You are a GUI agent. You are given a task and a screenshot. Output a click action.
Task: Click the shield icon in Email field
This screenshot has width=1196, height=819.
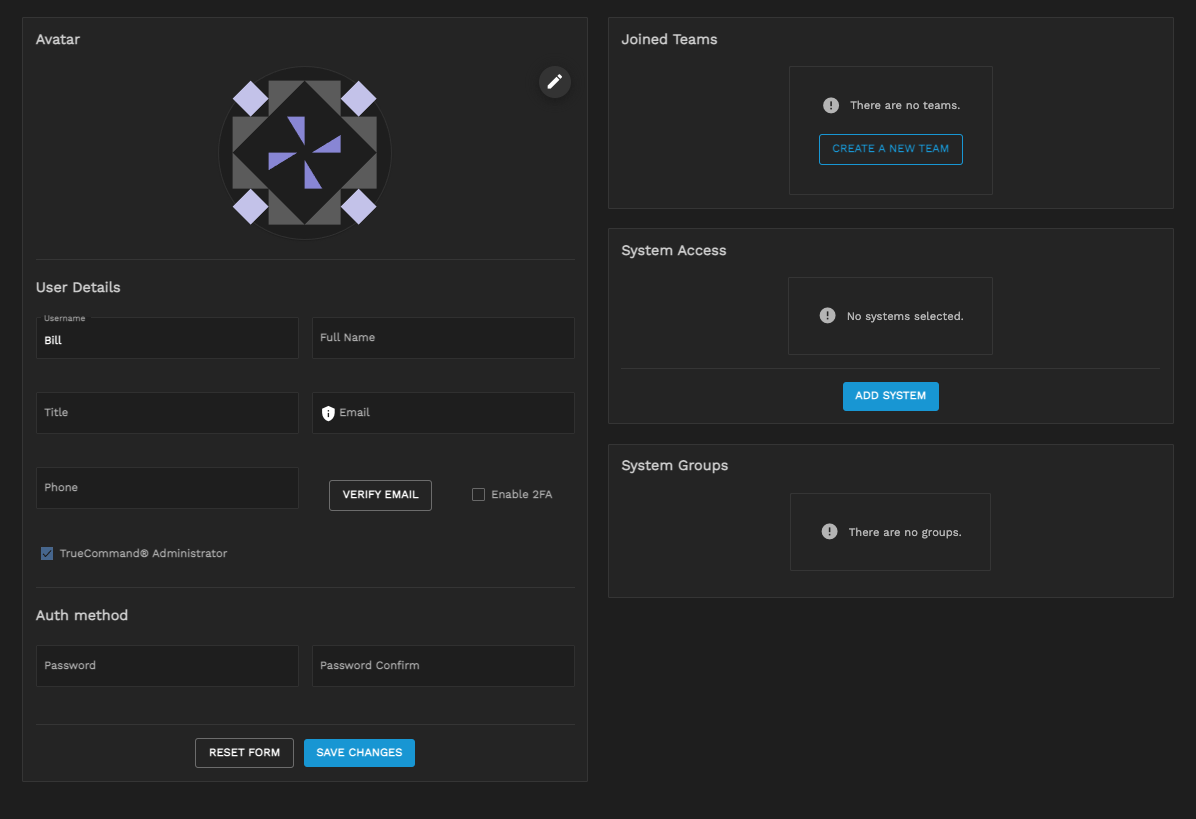click(328, 413)
